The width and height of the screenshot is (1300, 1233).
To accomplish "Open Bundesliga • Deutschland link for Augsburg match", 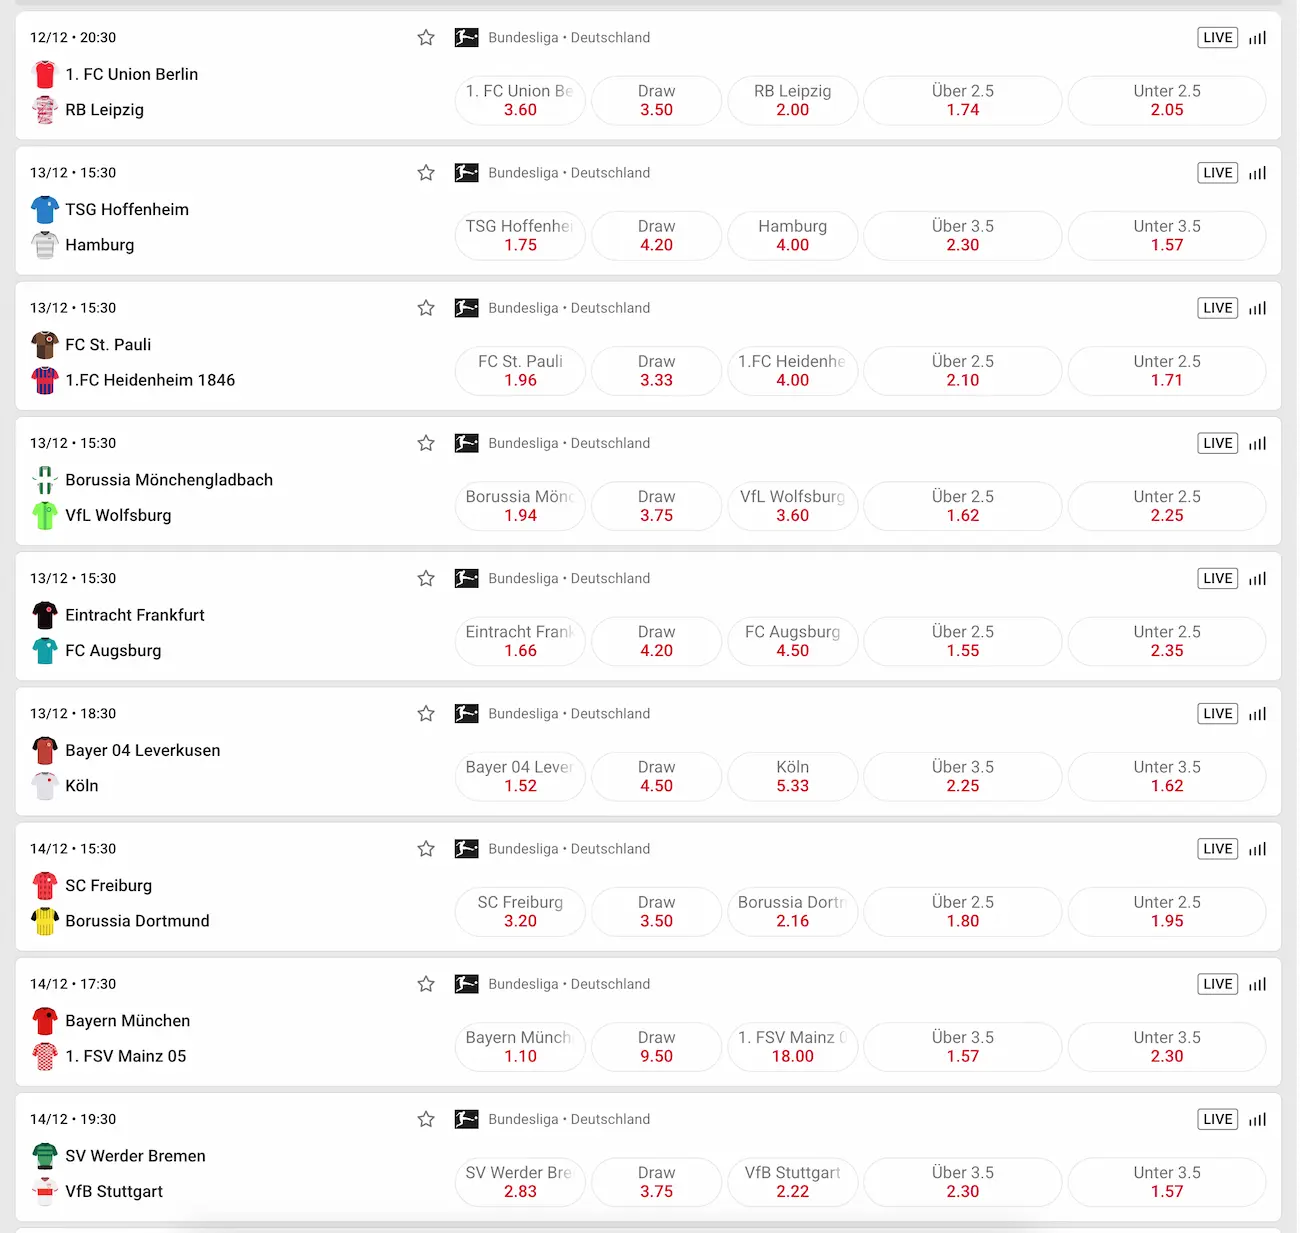I will click(569, 579).
